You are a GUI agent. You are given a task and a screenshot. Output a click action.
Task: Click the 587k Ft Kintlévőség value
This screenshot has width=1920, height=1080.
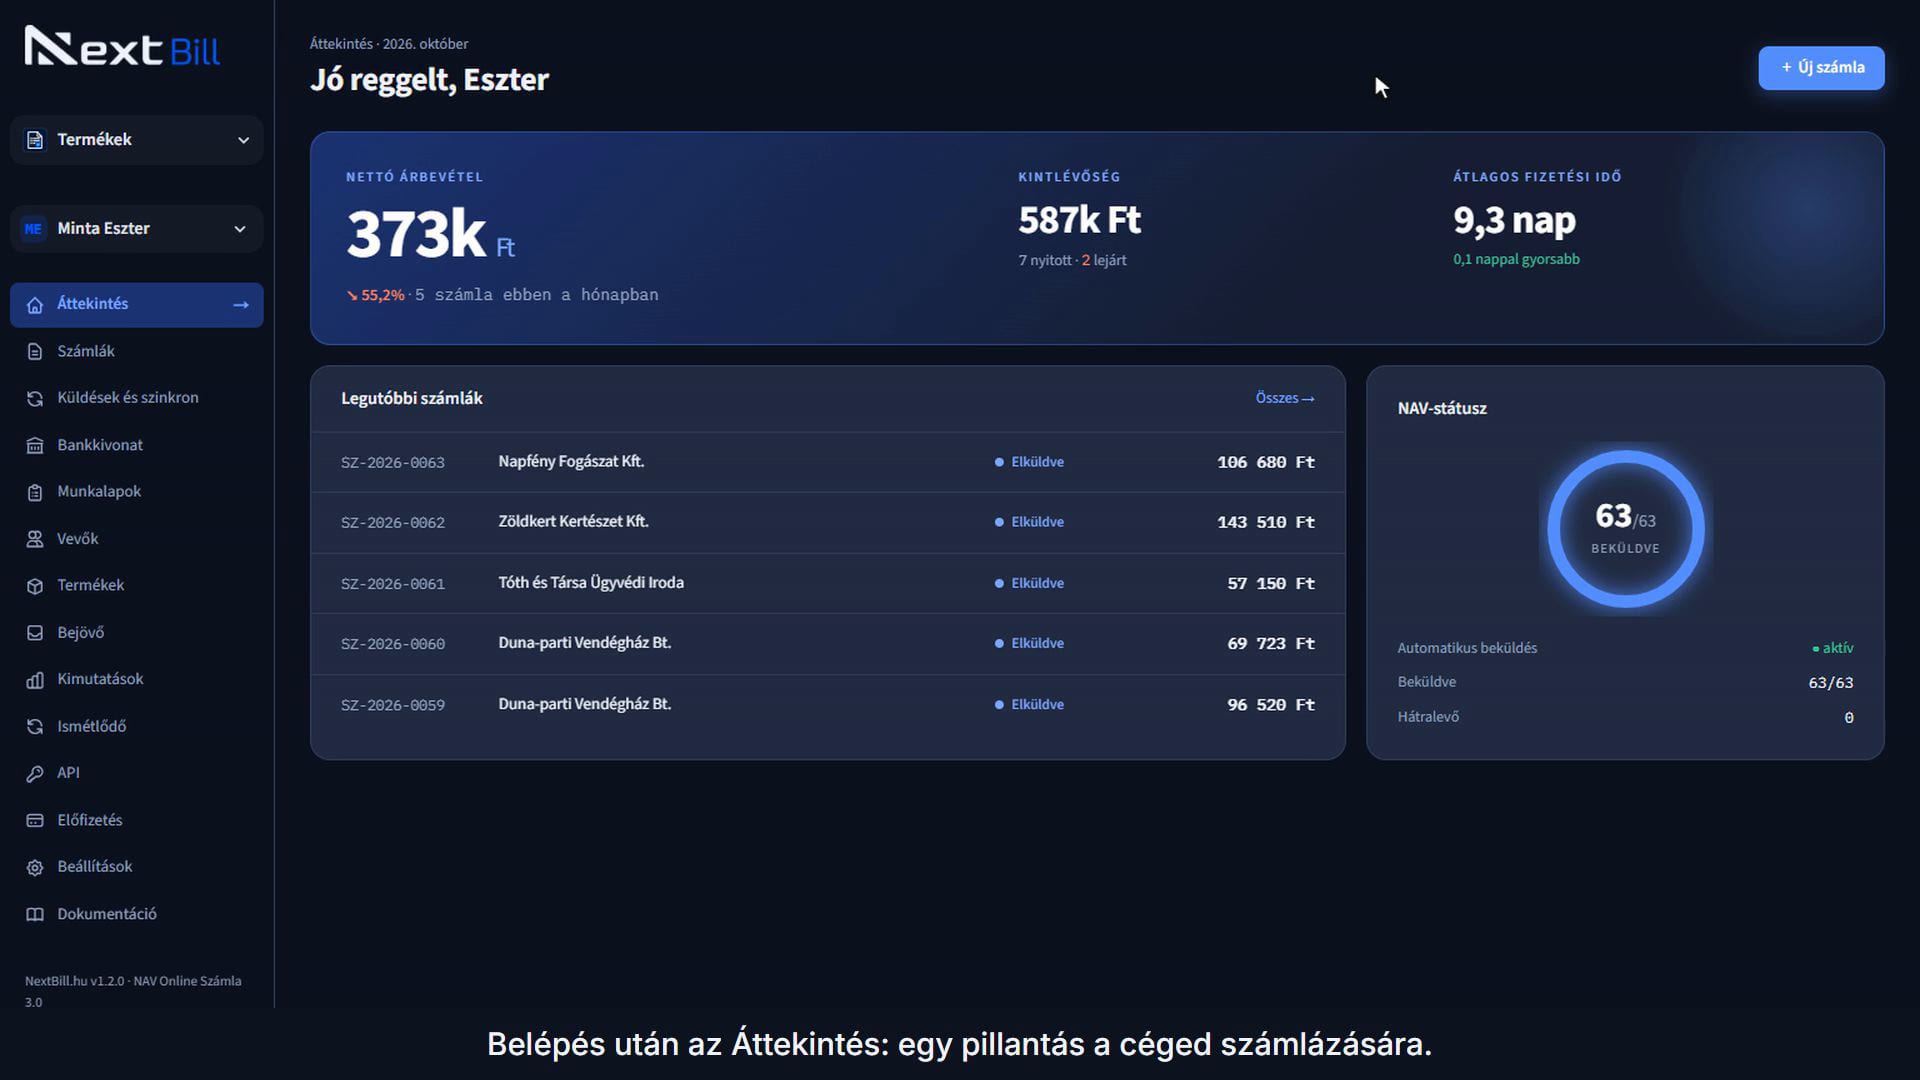1079,220
